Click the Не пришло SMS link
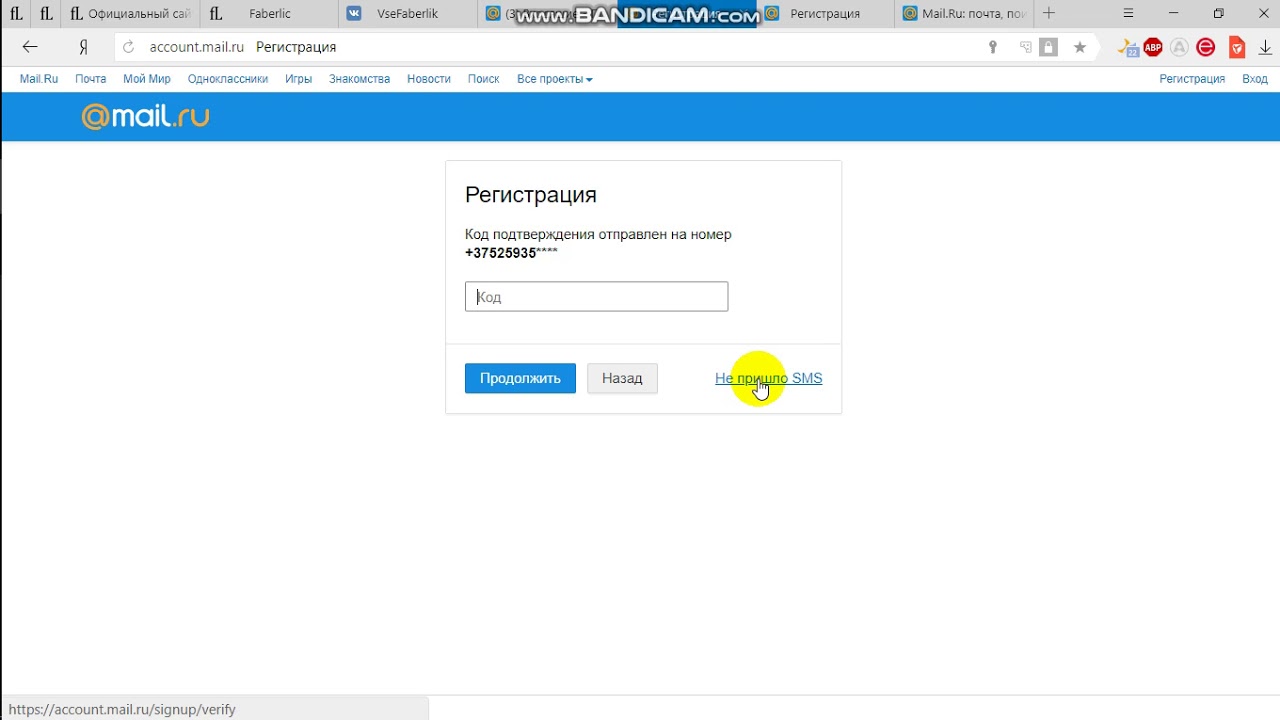 768,378
